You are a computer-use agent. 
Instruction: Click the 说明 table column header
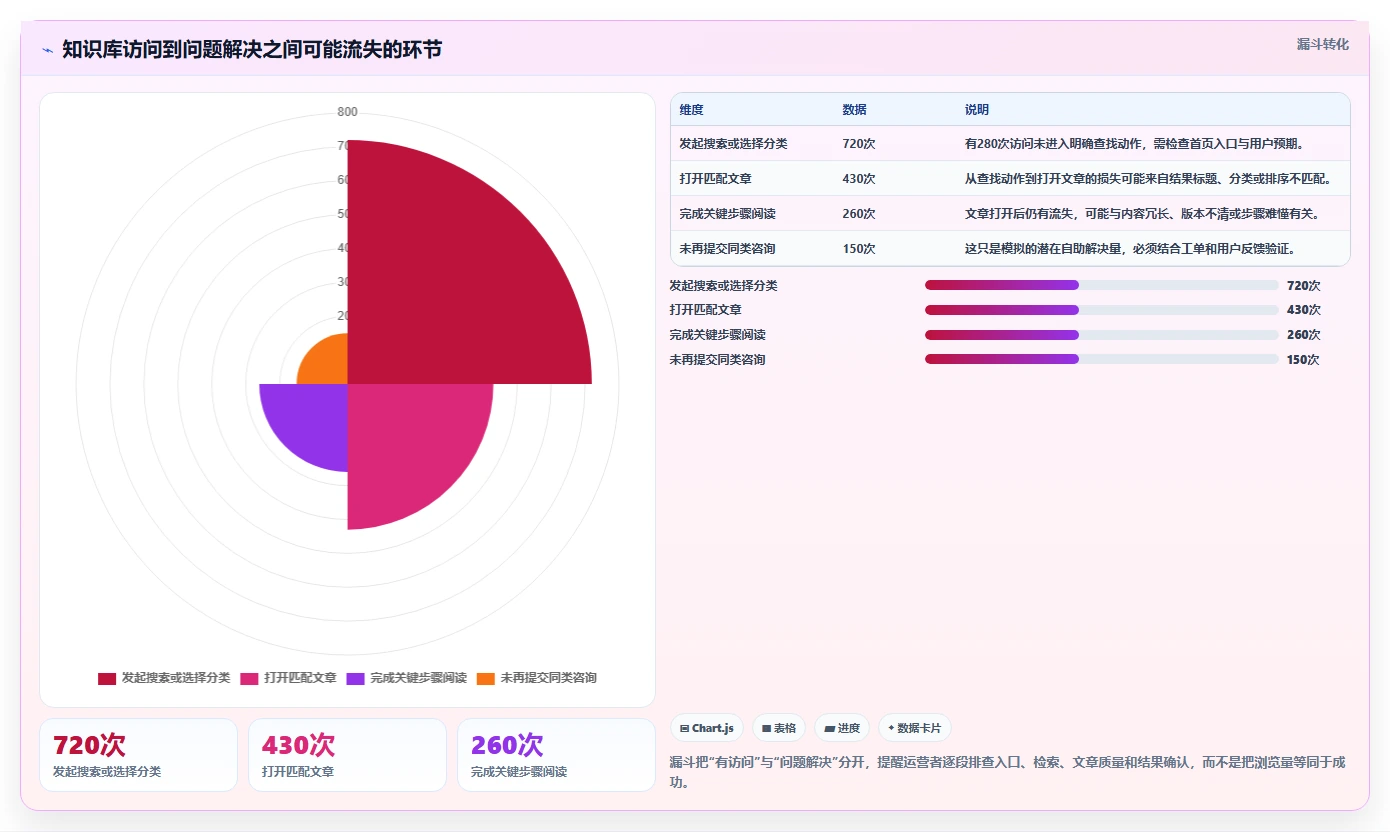(976, 110)
